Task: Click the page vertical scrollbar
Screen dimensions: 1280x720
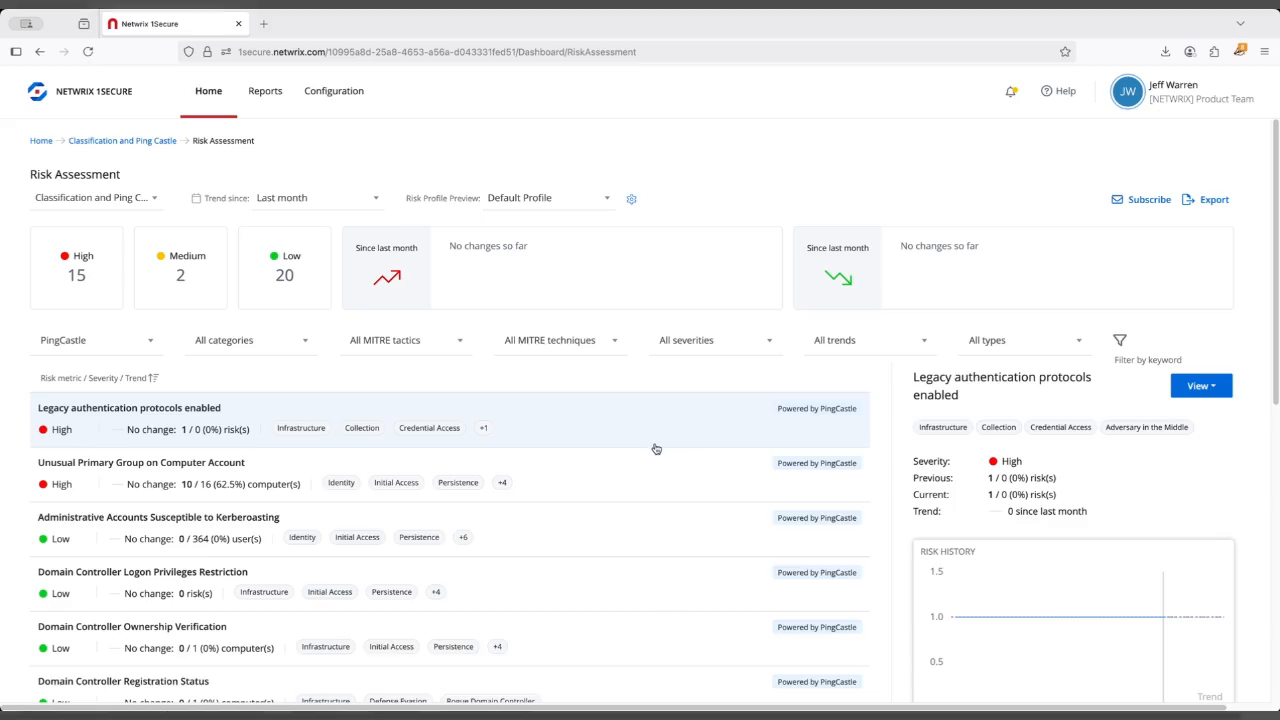Action: click(1275, 260)
